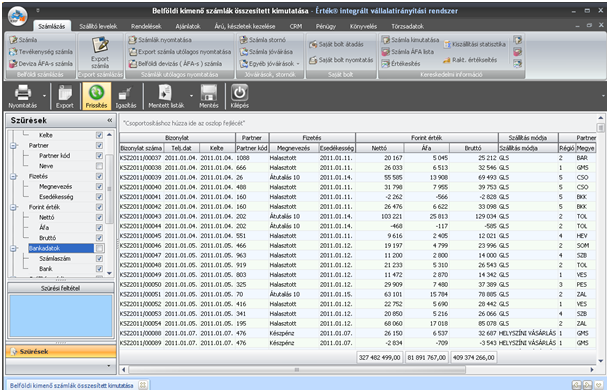
Task: Open Számla kimutatása report
Action: pos(410,40)
